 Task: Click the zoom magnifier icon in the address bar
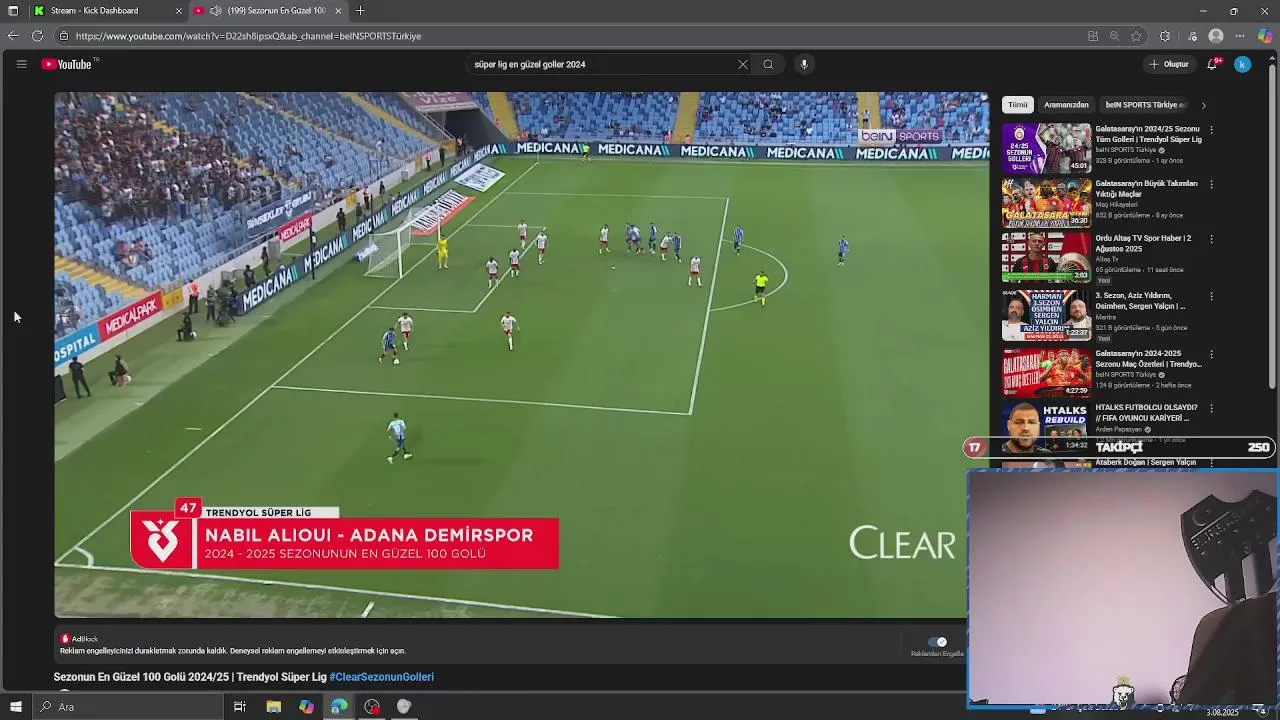(1114, 36)
